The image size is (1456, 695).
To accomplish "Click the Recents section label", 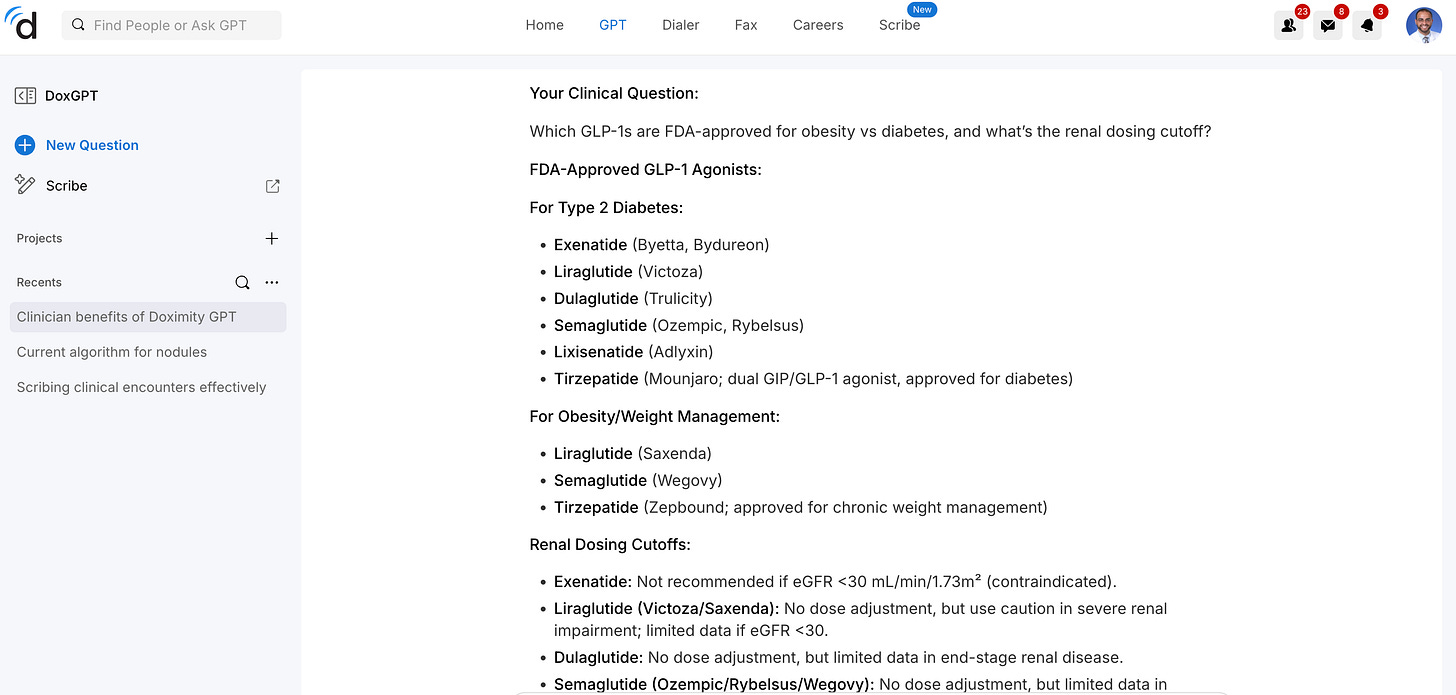I will click(x=39, y=283).
